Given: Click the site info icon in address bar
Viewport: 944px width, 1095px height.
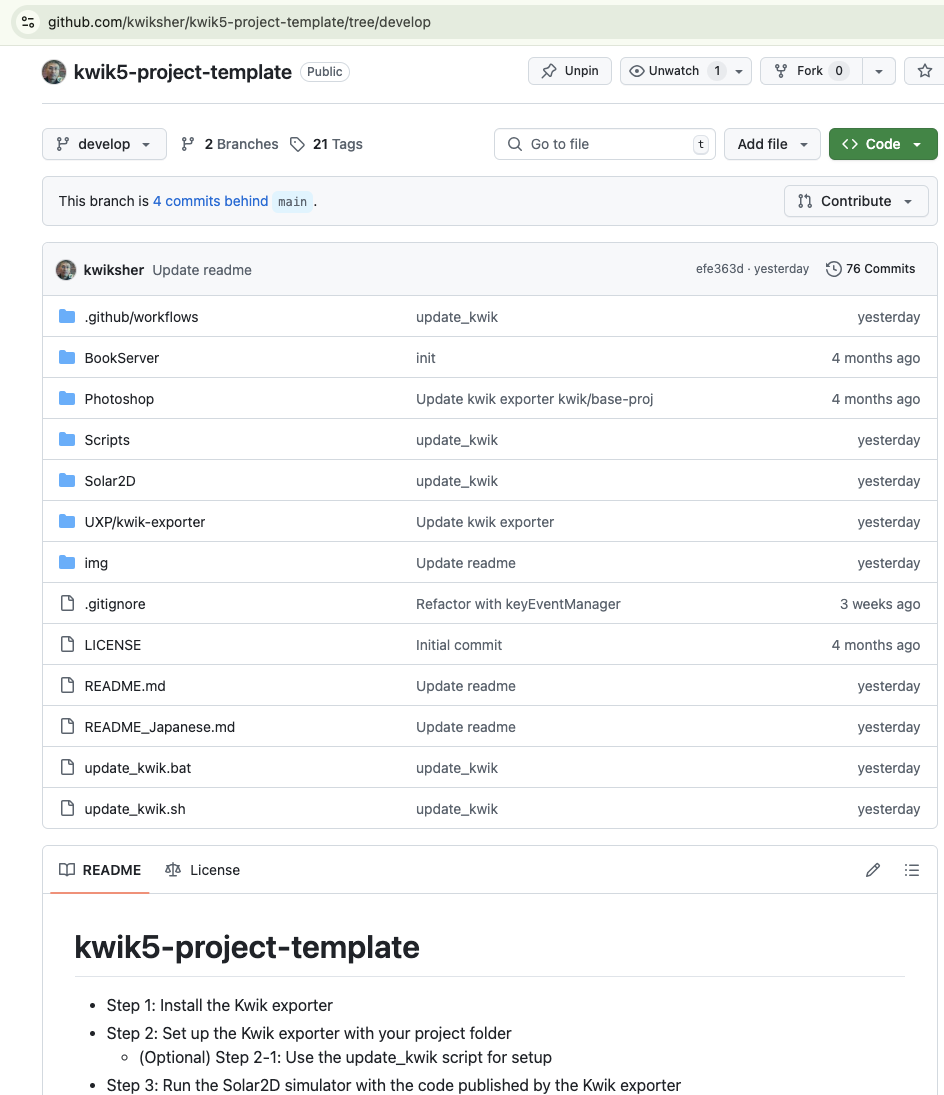Looking at the screenshot, I should point(28,22).
